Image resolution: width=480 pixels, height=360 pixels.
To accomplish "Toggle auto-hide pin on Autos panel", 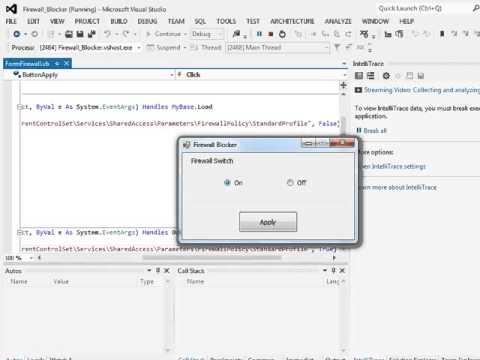I will 158,270.
